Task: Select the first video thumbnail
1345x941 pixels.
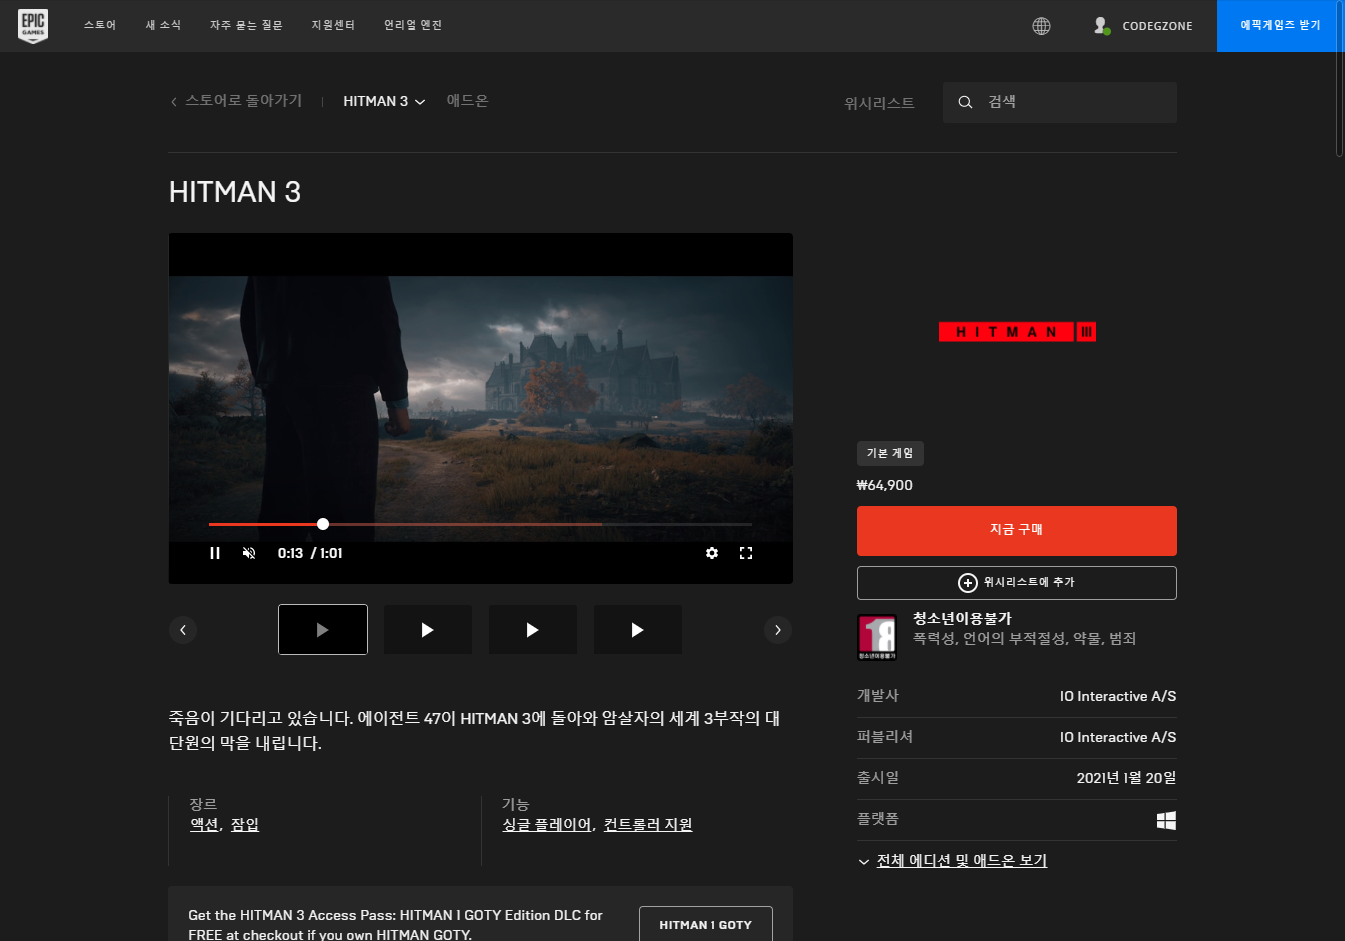Action: (x=323, y=630)
